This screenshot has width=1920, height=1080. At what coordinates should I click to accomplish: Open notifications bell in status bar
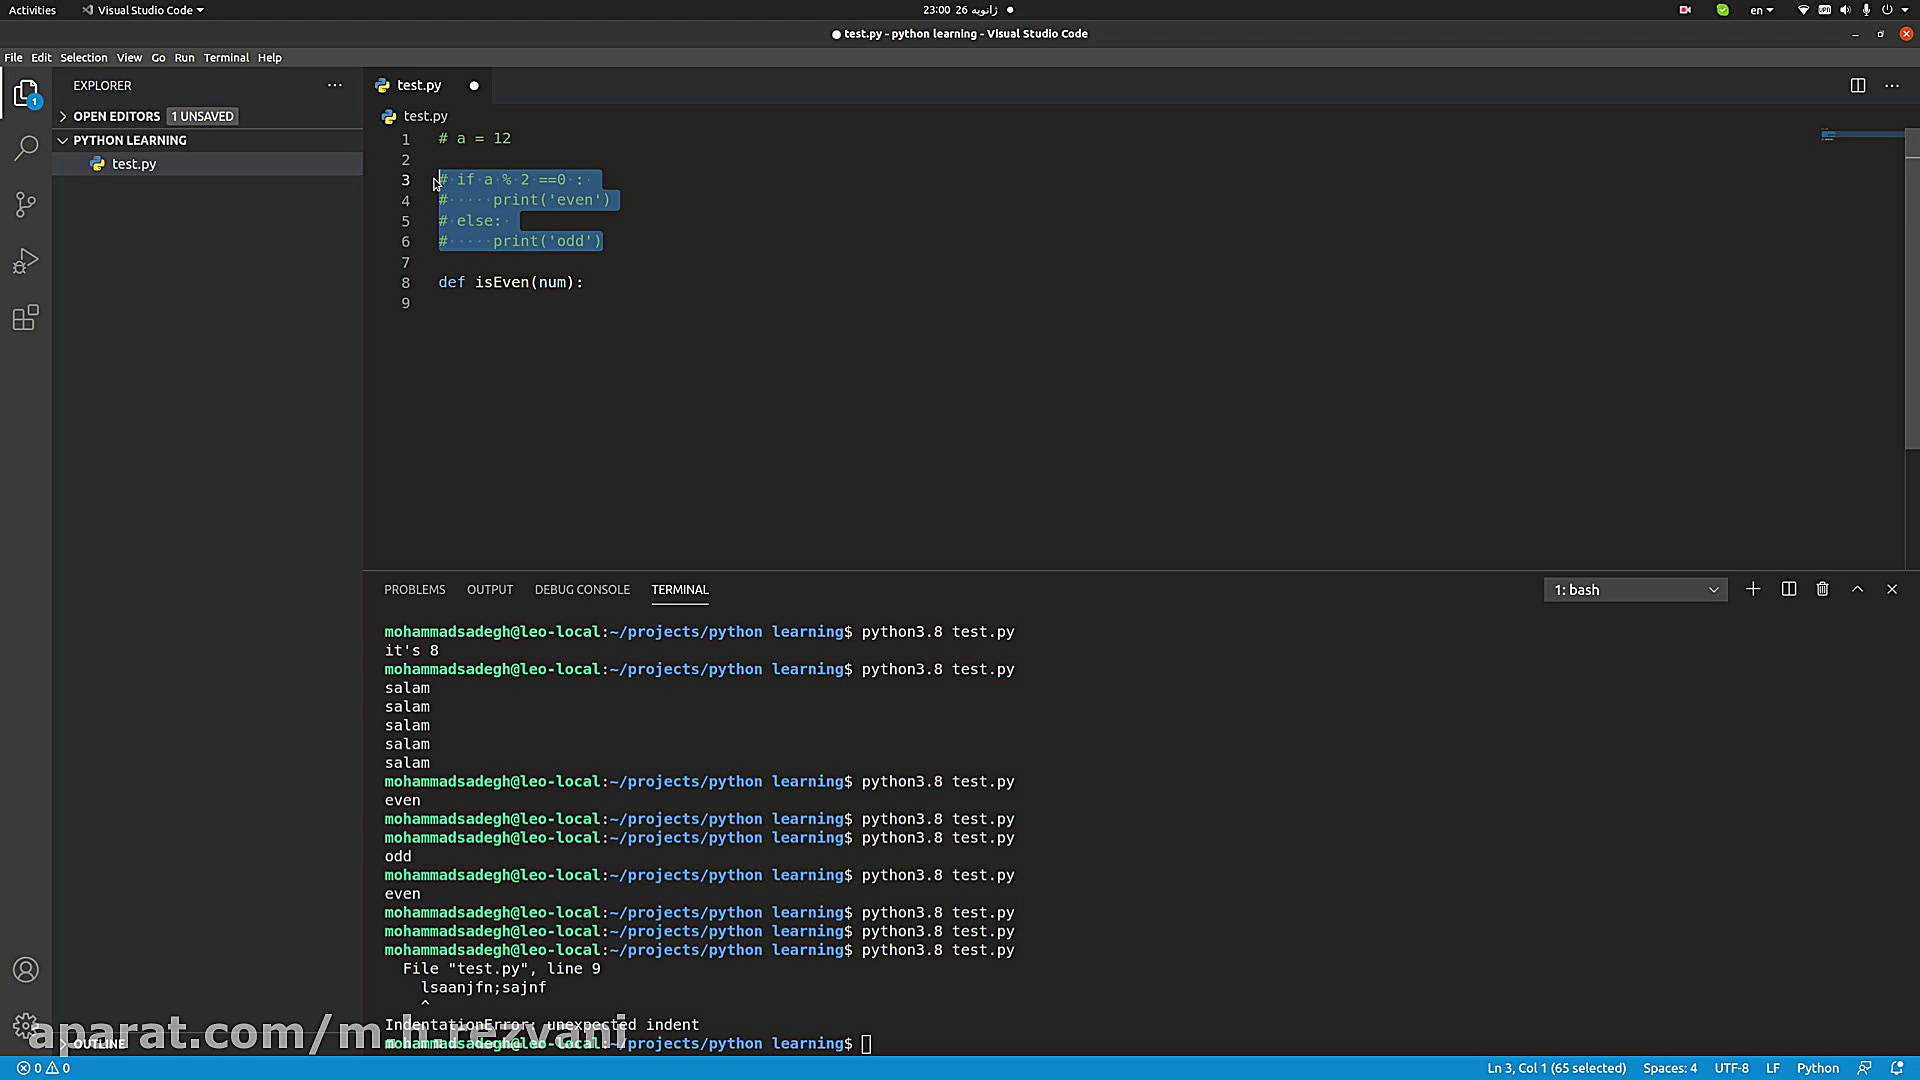point(1897,1068)
